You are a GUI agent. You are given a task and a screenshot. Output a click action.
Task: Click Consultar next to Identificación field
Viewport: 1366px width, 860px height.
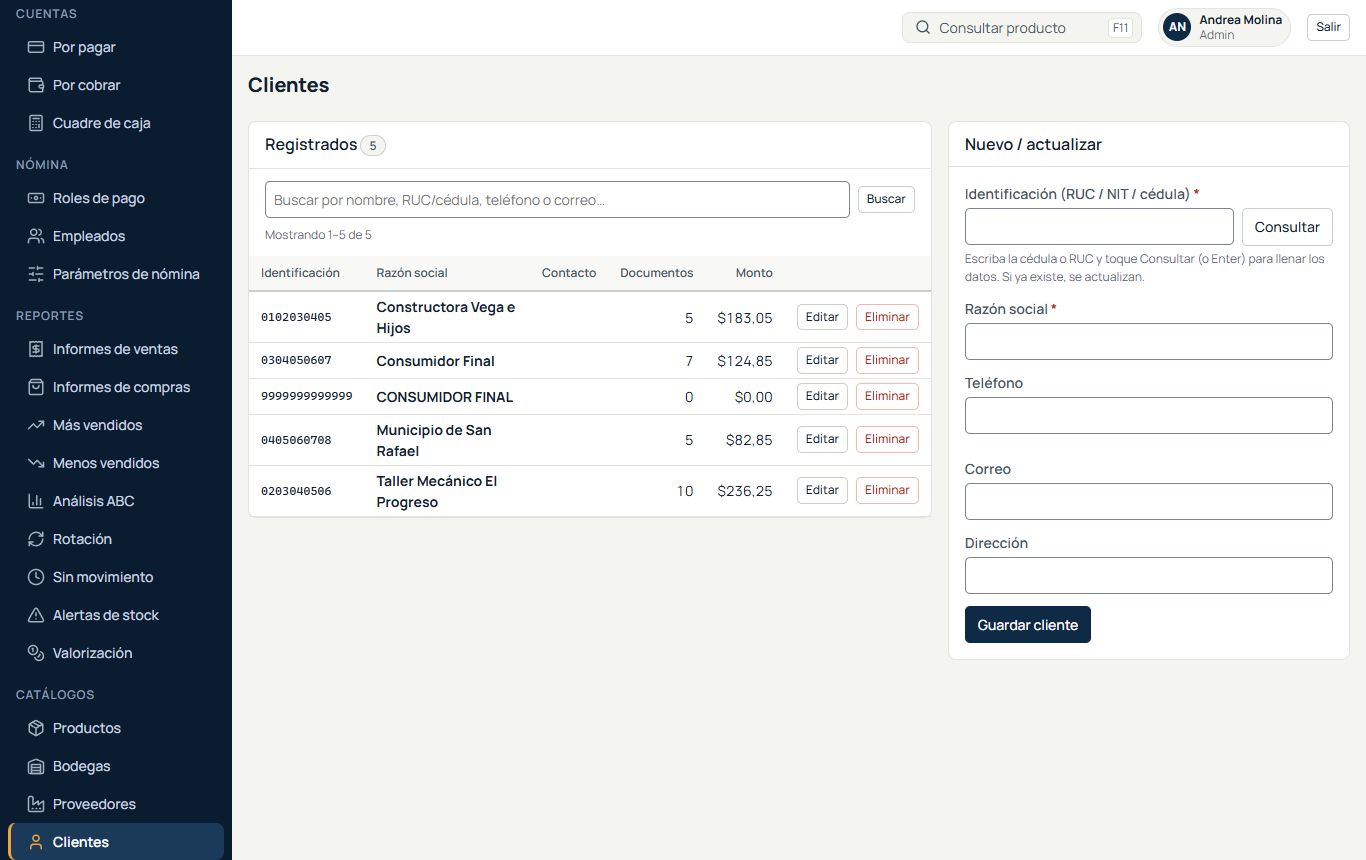tap(1287, 227)
